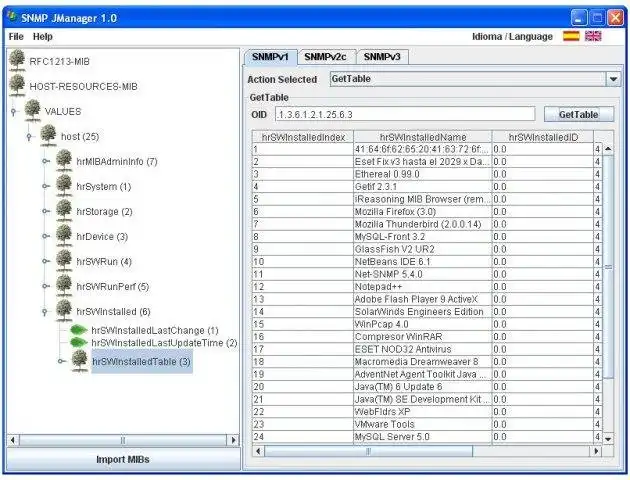Click the table horizontal scrollbar right arrow
The image size is (630, 480).
click(596, 451)
